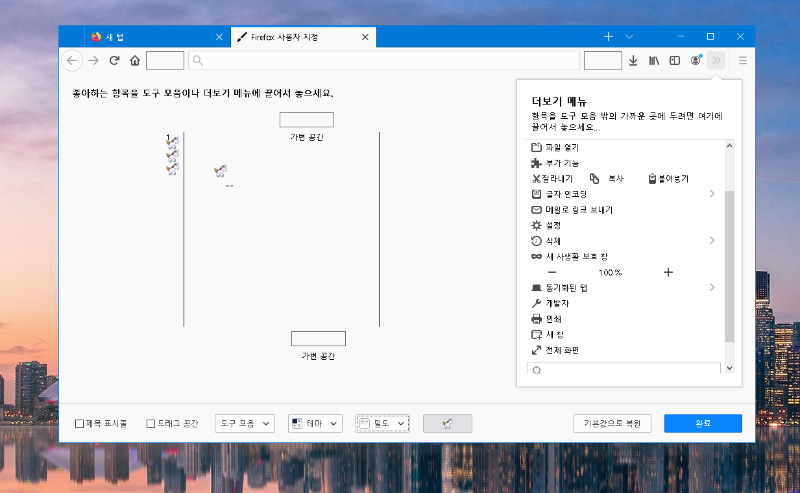Click the library bookshelf icon in toolbar

654,61
